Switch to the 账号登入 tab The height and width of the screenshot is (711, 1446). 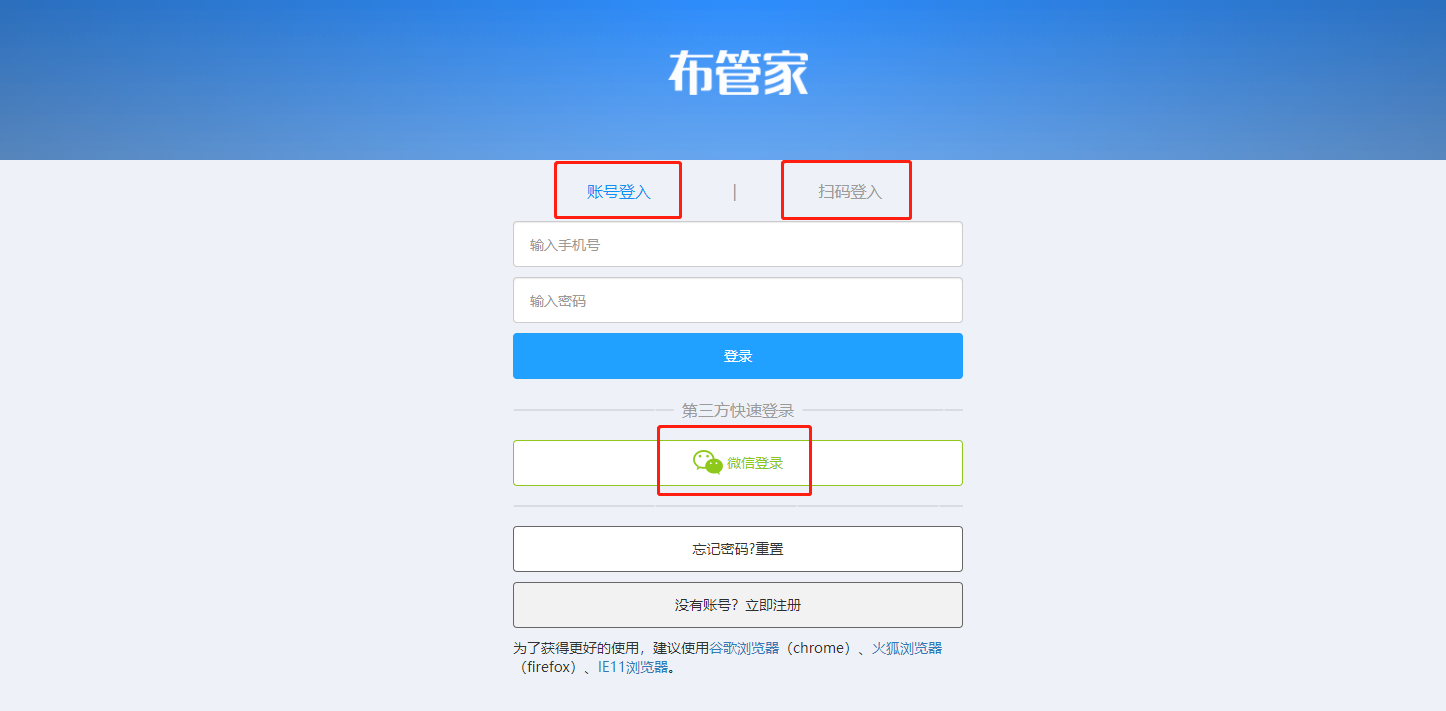tap(619, 192)
